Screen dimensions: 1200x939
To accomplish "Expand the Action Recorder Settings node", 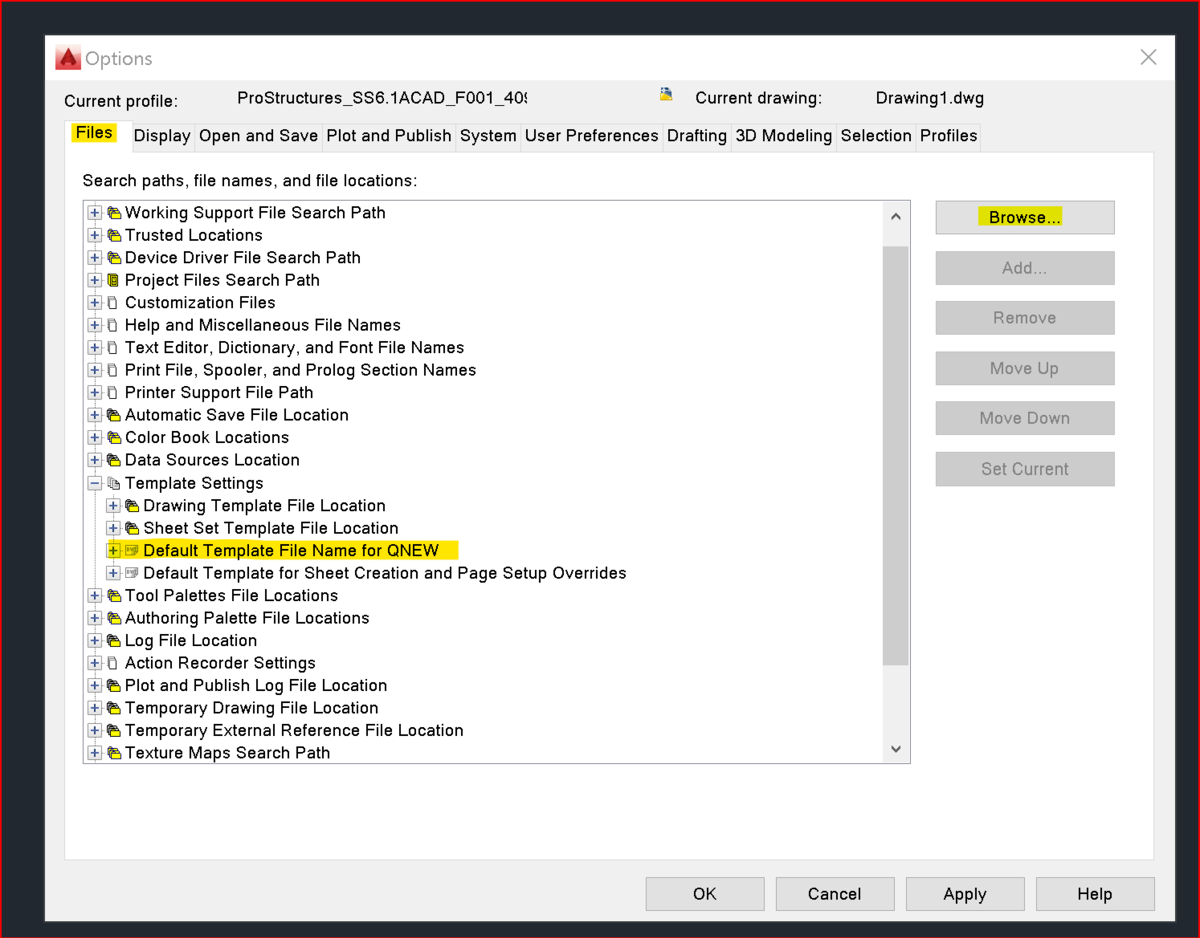I will [x=95, y=663].
